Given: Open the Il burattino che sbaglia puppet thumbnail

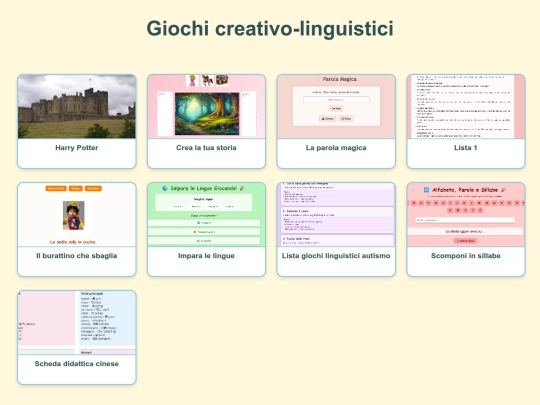Looking at the screenshot, I should [77, 215].
